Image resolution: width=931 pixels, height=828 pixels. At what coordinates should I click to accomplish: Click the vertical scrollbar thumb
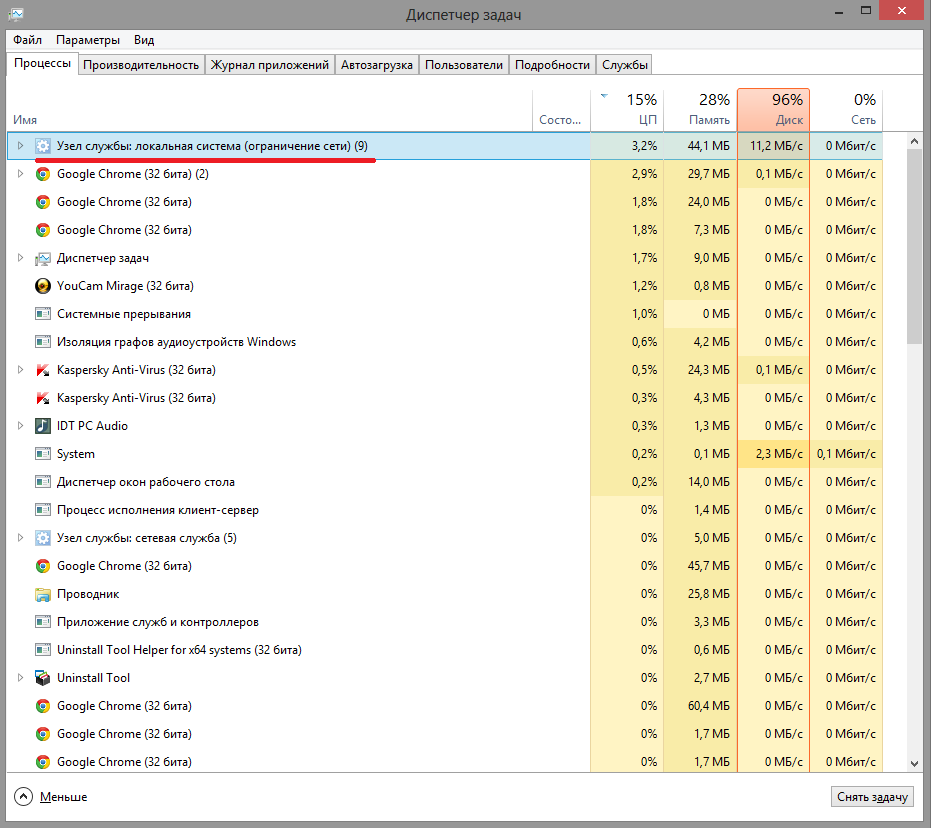pyautogui.click(x=914, y=246)
